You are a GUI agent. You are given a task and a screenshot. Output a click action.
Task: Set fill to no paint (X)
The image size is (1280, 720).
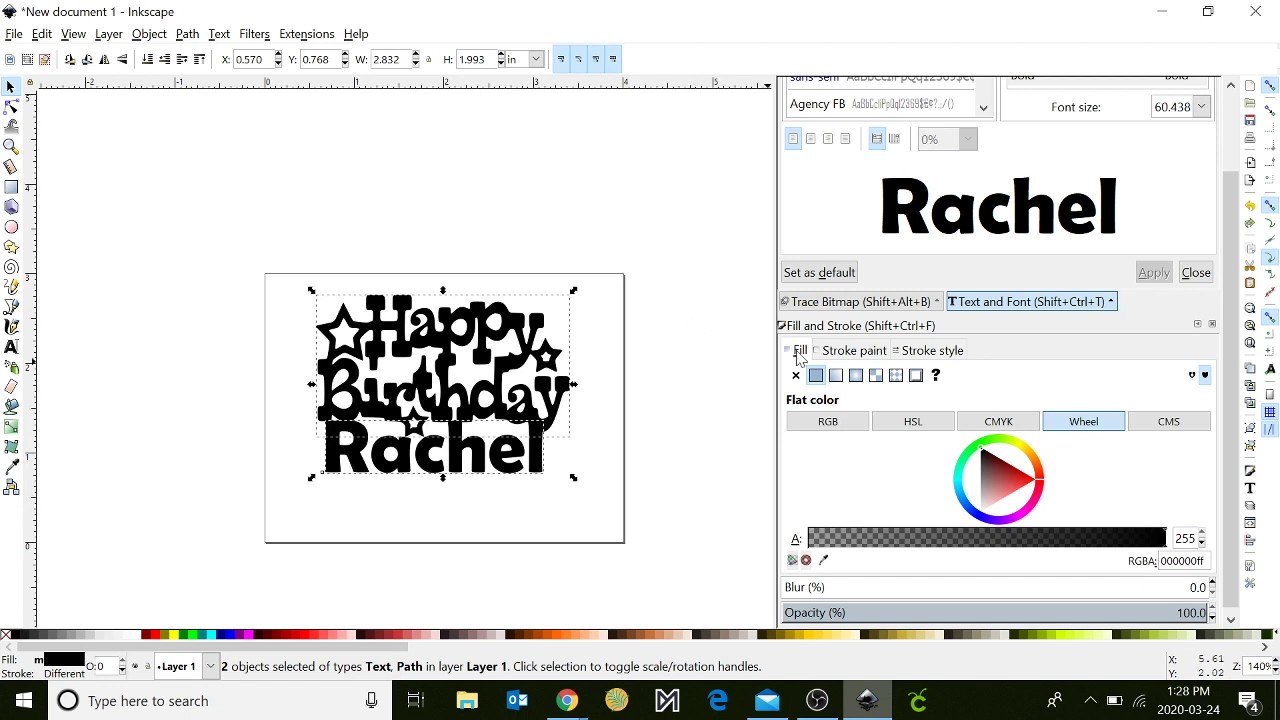tap(796, 376)
